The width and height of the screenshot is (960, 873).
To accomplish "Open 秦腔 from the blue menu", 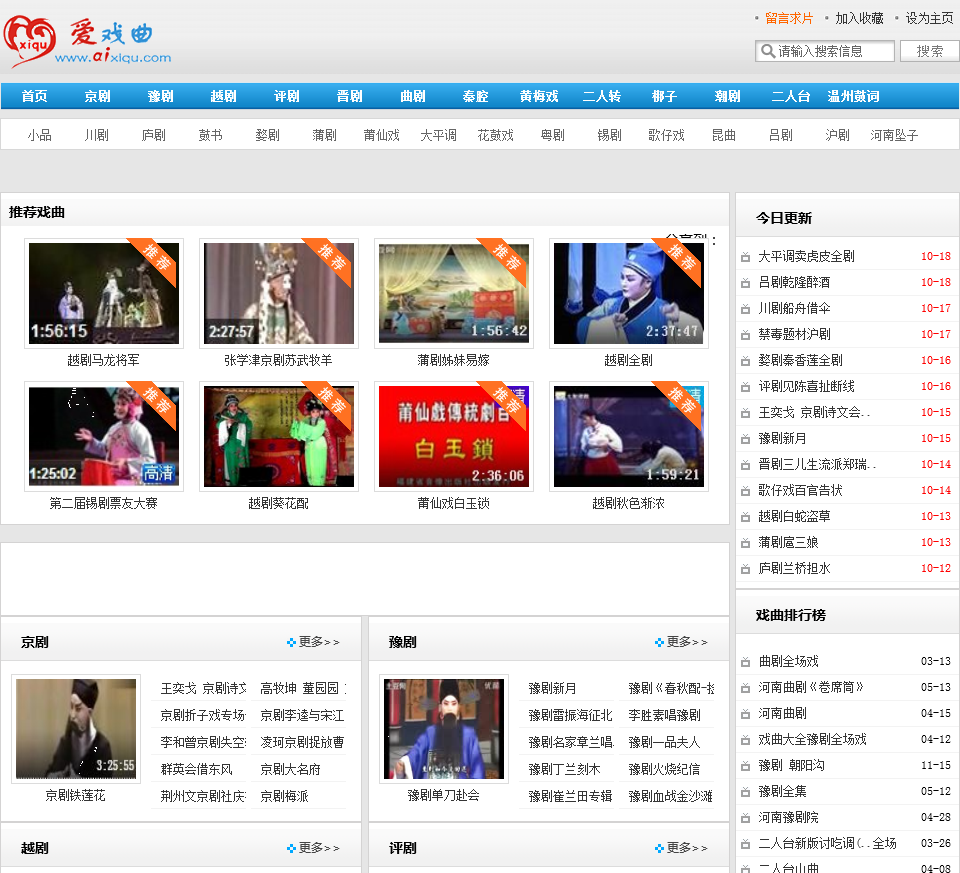I will (x=476, y=96).
